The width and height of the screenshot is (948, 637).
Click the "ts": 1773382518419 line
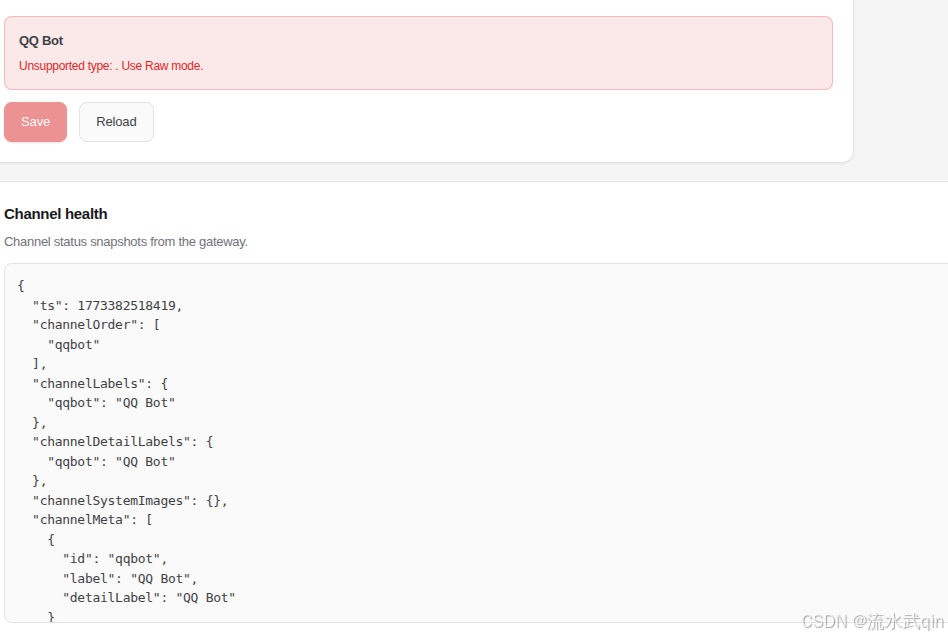tap(107, 306)
